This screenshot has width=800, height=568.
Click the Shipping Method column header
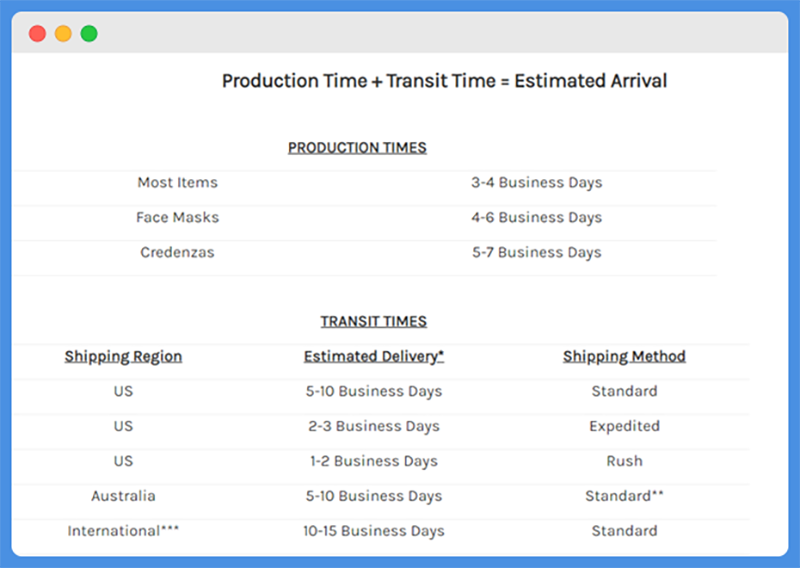pyautogui.click(x=624, y=356)
